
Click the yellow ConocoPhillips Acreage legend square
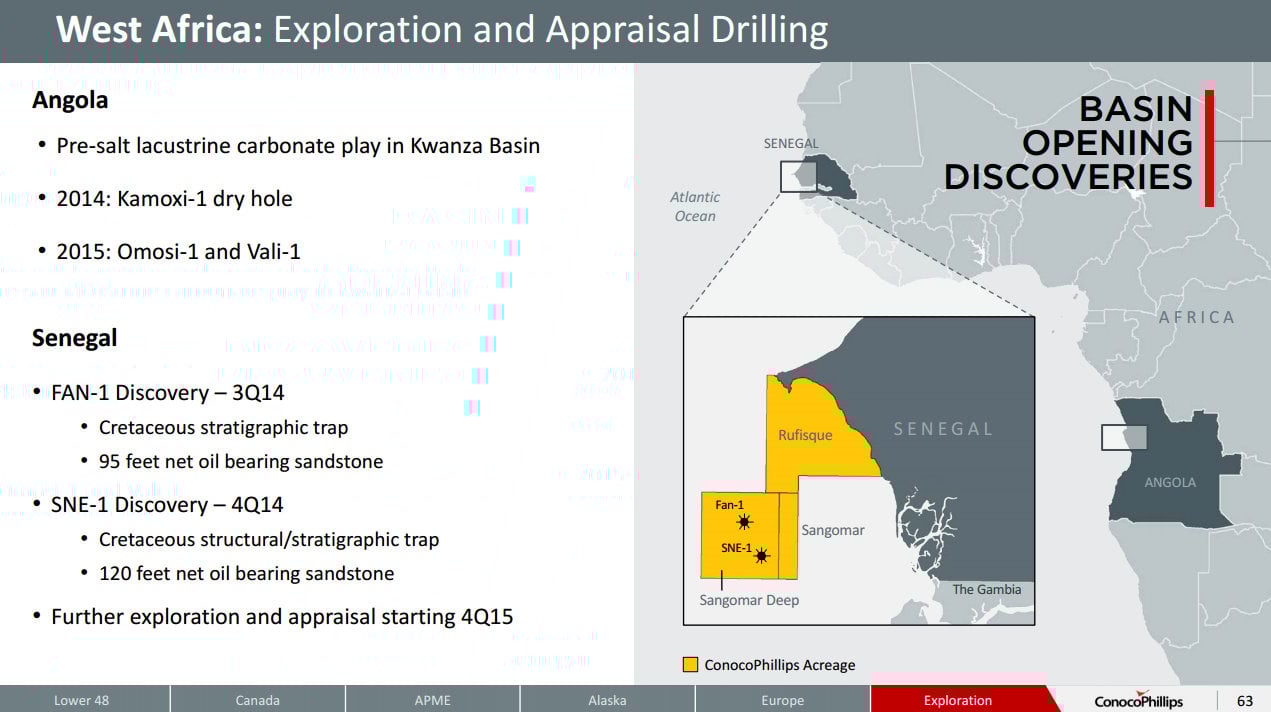690,665
